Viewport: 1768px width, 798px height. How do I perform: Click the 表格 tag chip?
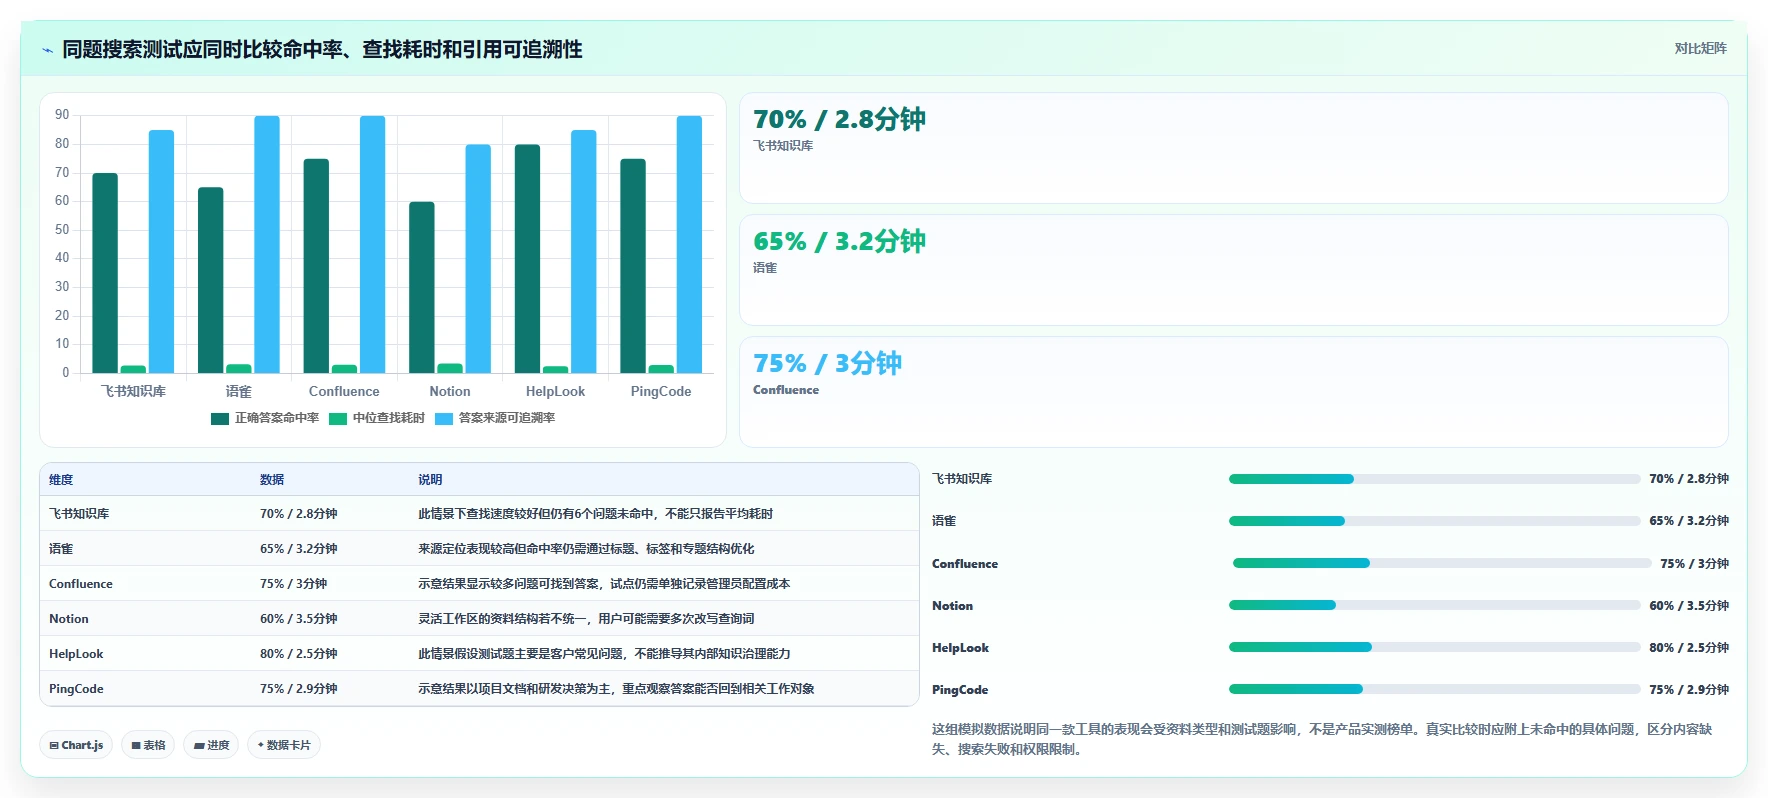[x=148, y=745]
